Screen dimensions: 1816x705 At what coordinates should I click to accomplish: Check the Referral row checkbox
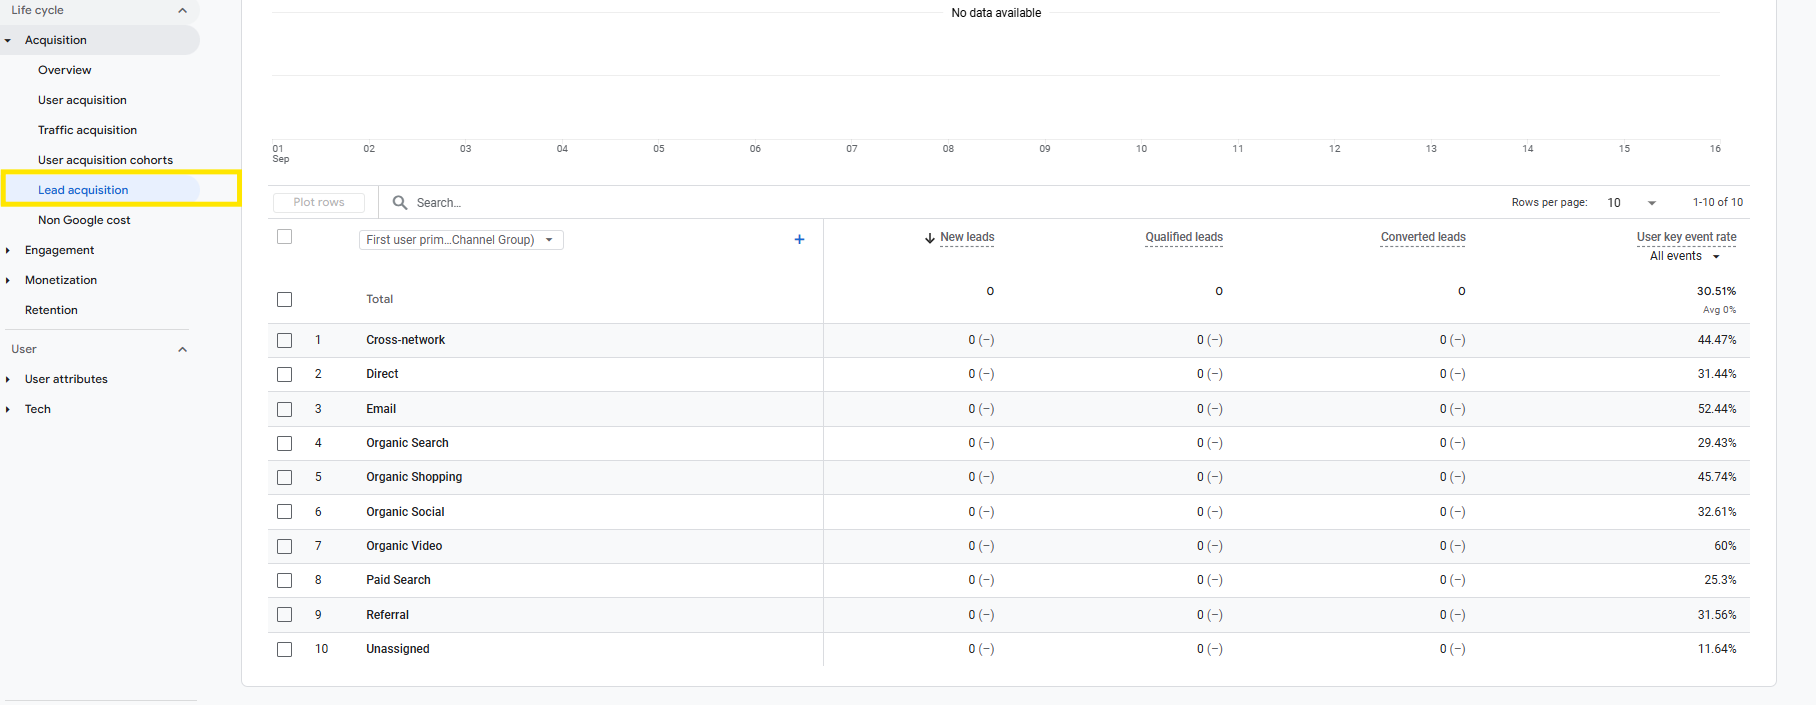point(285,615)
